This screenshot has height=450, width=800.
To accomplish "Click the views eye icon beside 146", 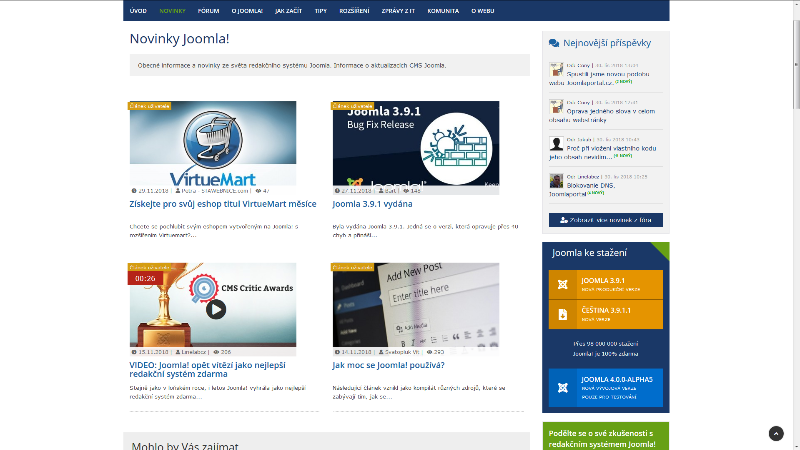I will 406,191.
